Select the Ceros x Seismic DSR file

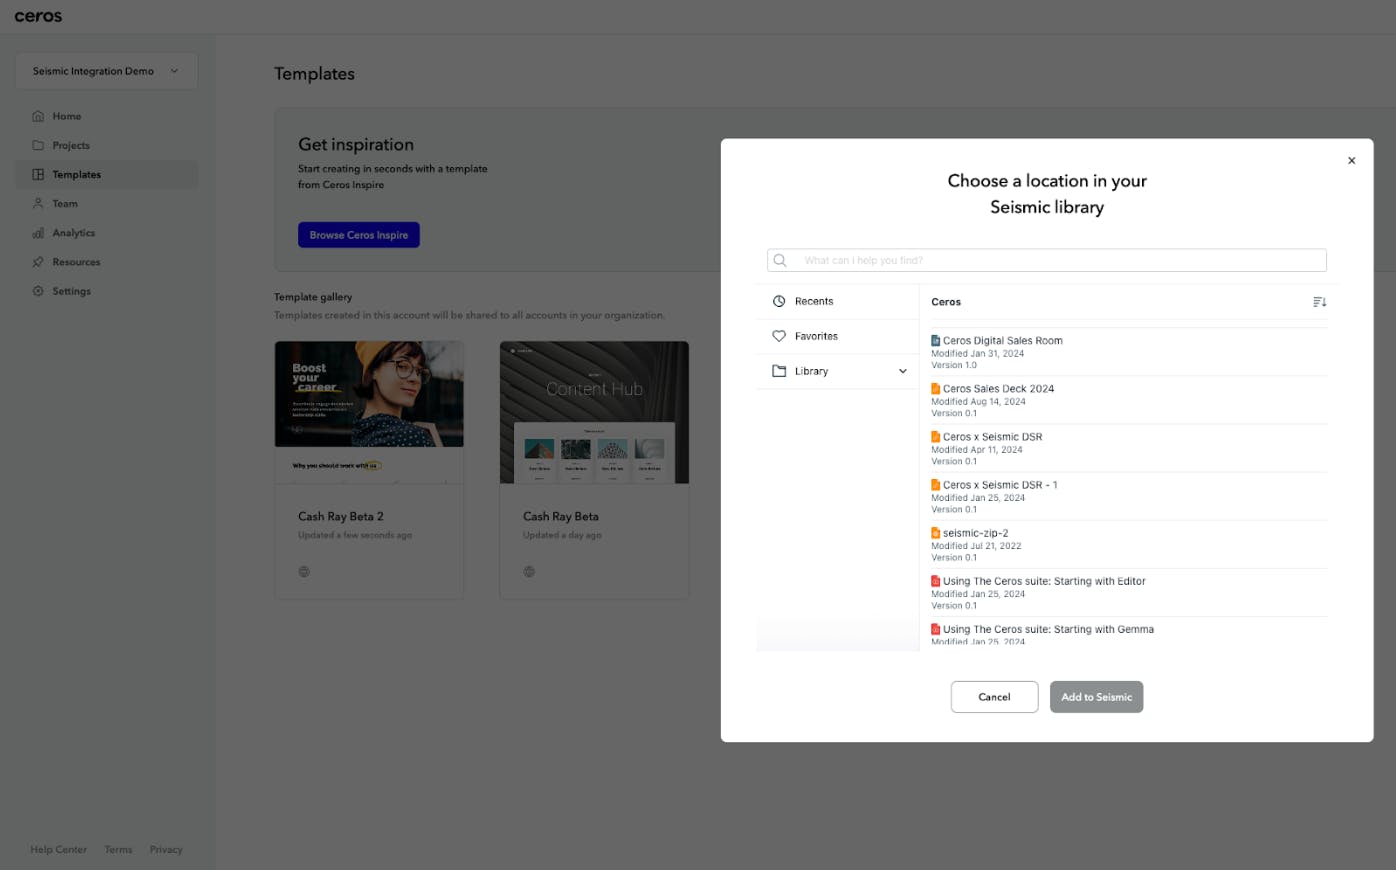(1129, 448)
